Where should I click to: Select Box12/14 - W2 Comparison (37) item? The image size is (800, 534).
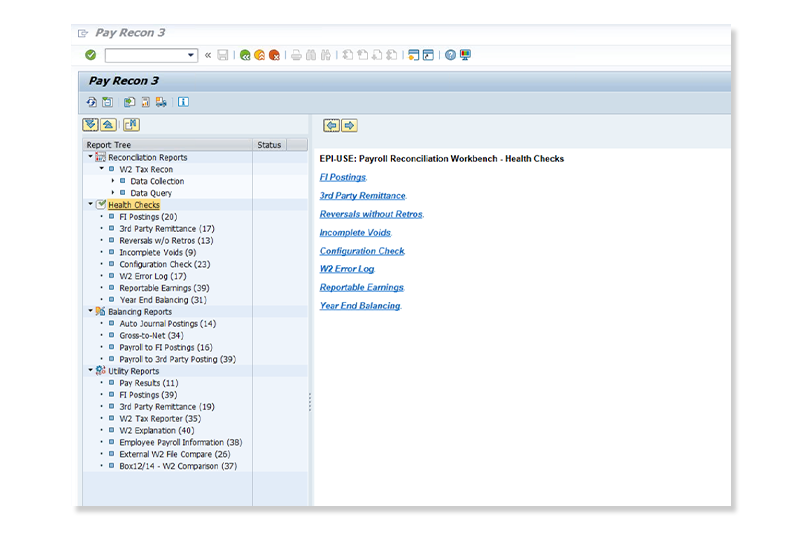pyautogui.click(x=178, y=466)
